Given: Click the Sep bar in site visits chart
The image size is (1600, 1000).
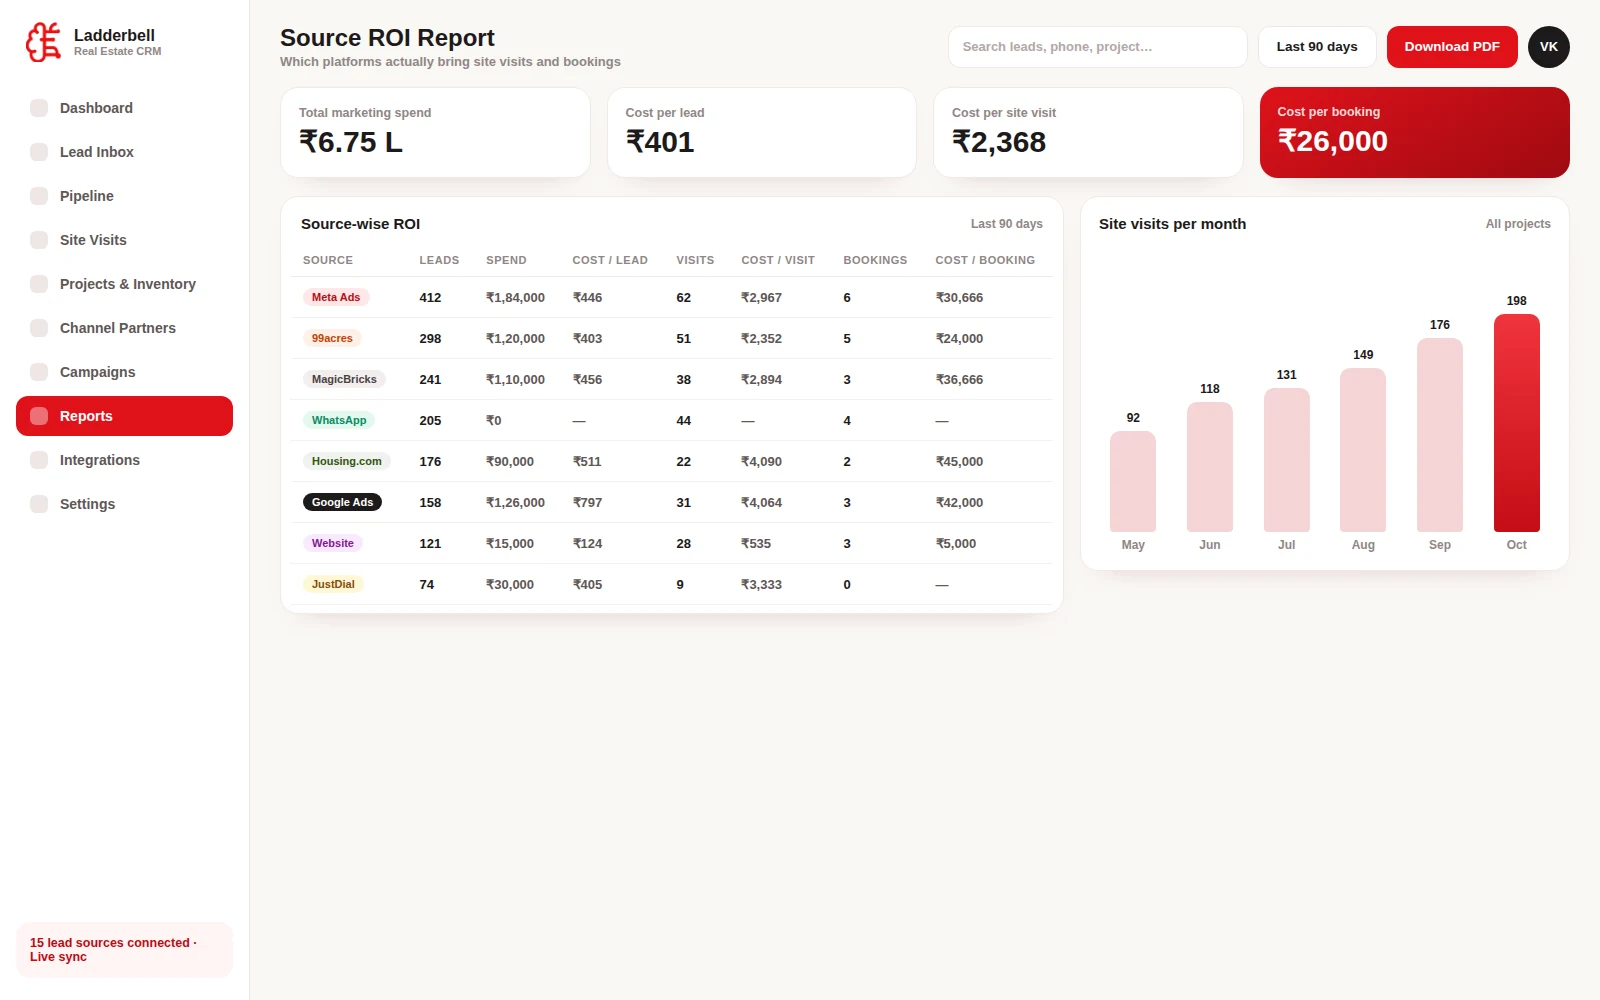Looking at the screenshot, I should pos(1440,435).
